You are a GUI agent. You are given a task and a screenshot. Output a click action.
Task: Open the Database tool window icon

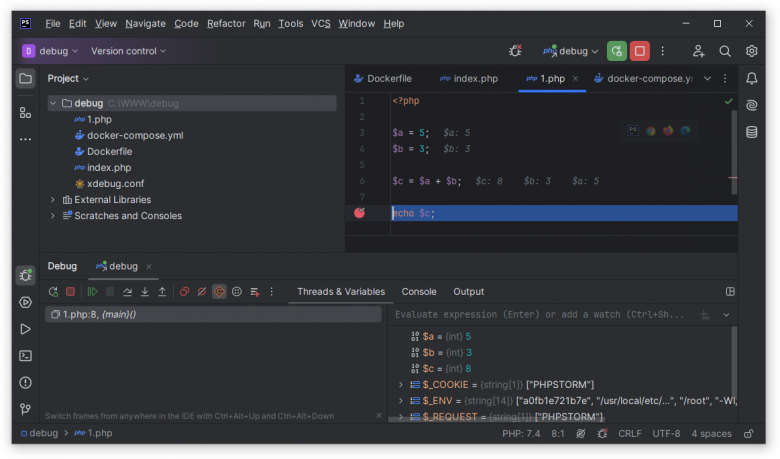(x=752, y=132)
